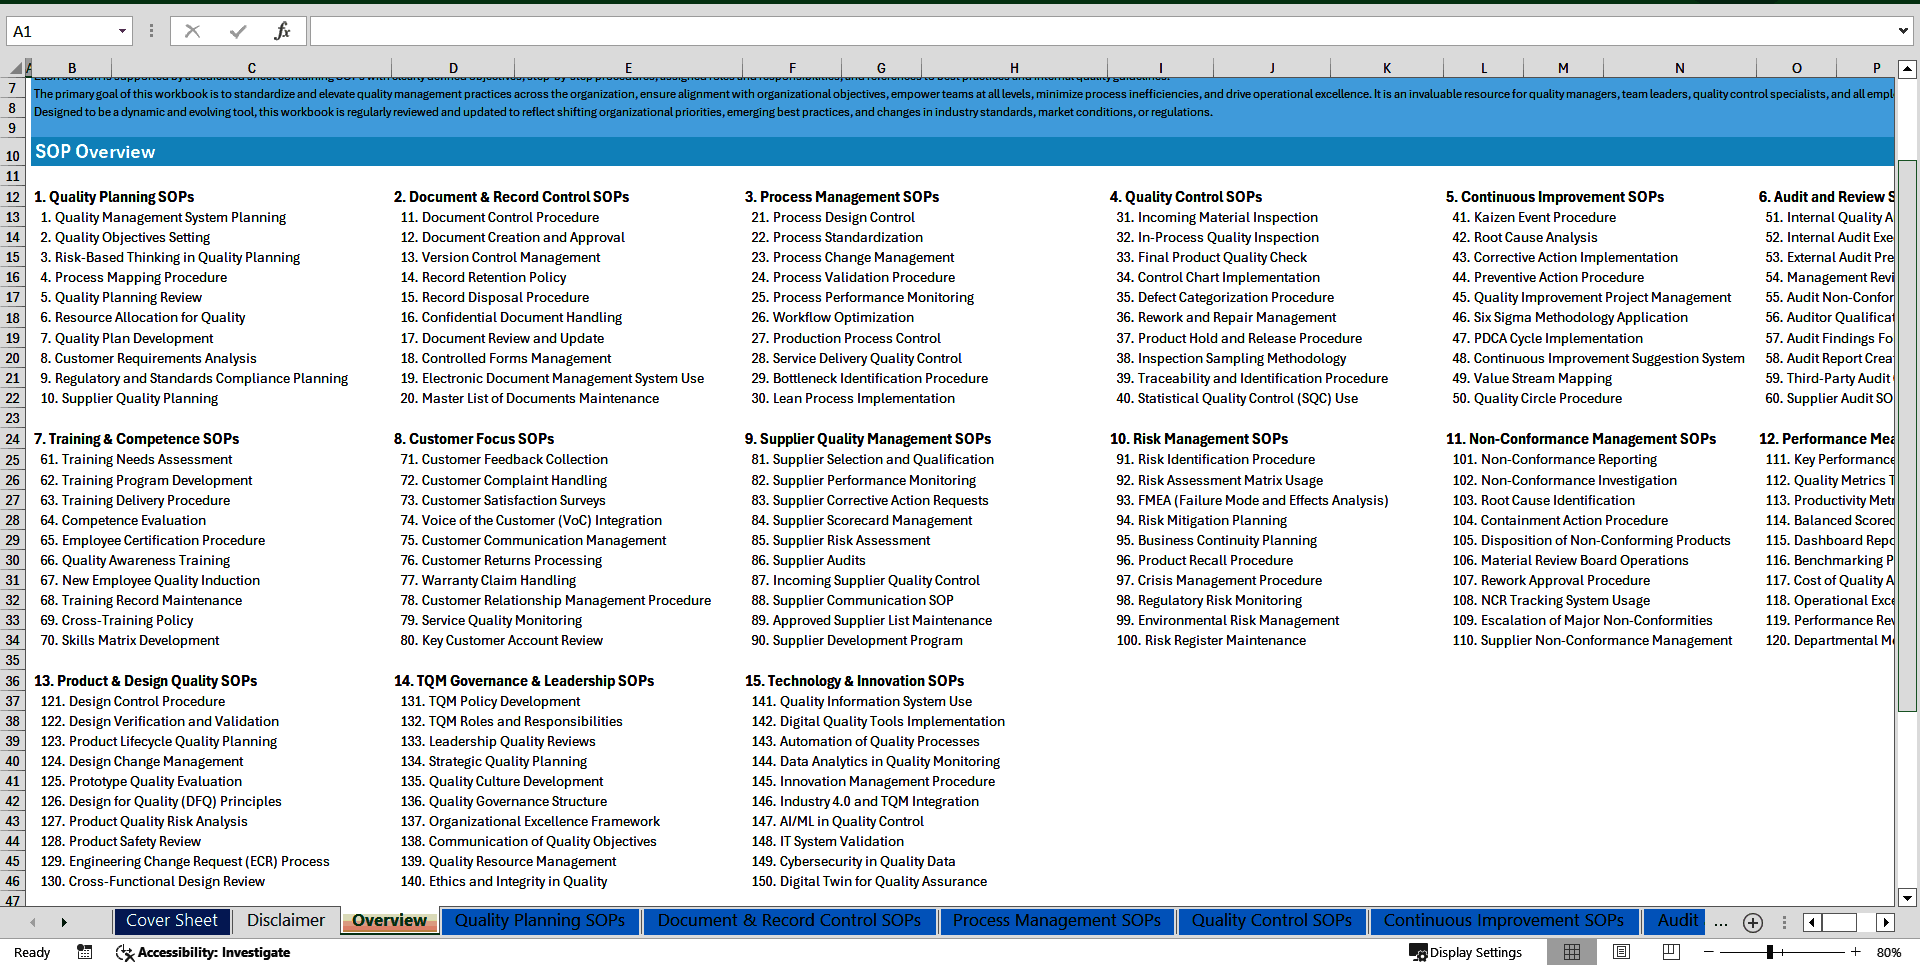Add a new sheet using the plus button

[1752, 922]
